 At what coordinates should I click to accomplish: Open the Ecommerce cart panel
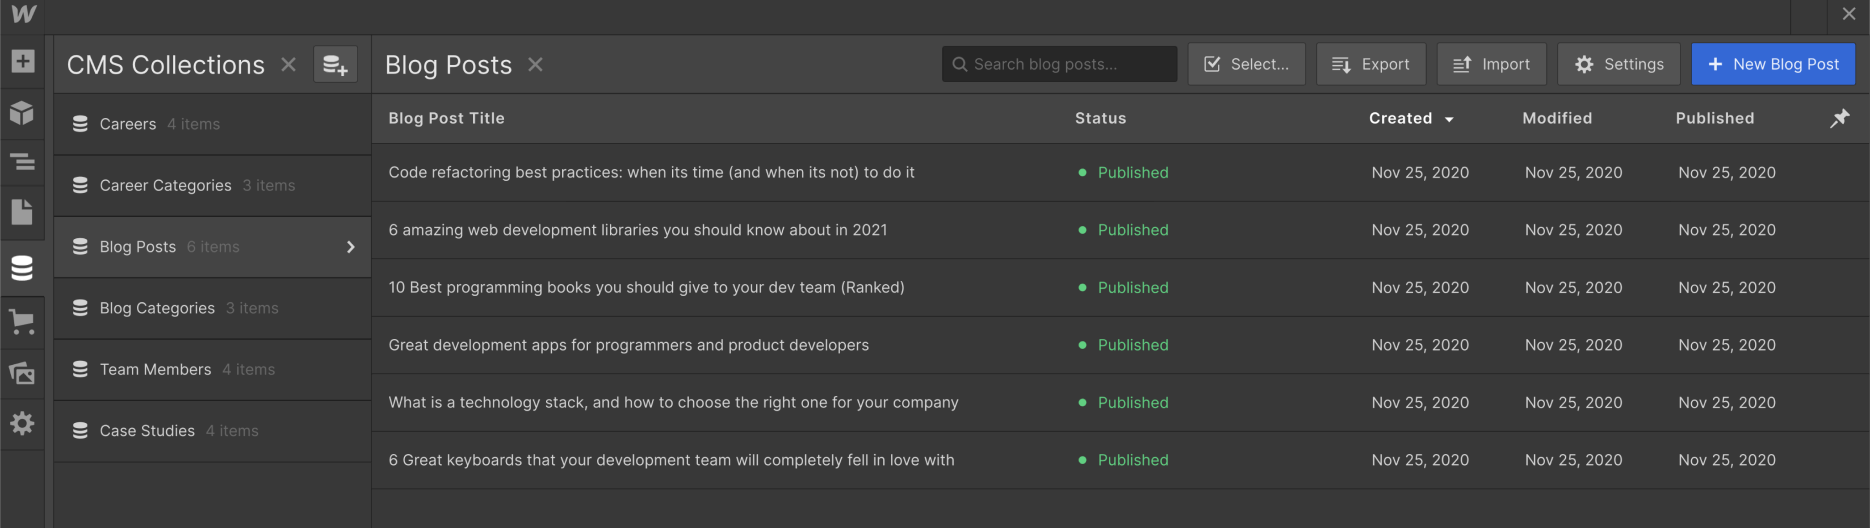tap(22, 322)
